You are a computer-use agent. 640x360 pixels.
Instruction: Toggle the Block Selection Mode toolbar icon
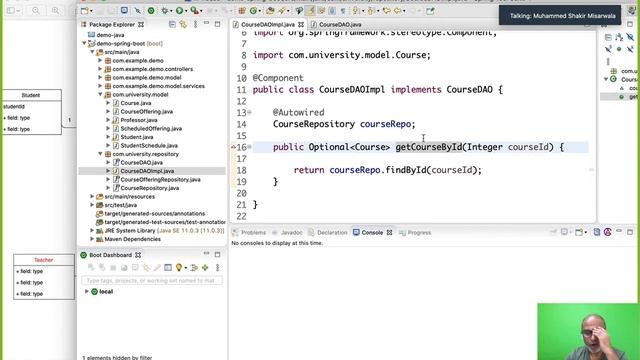point(332,11)
